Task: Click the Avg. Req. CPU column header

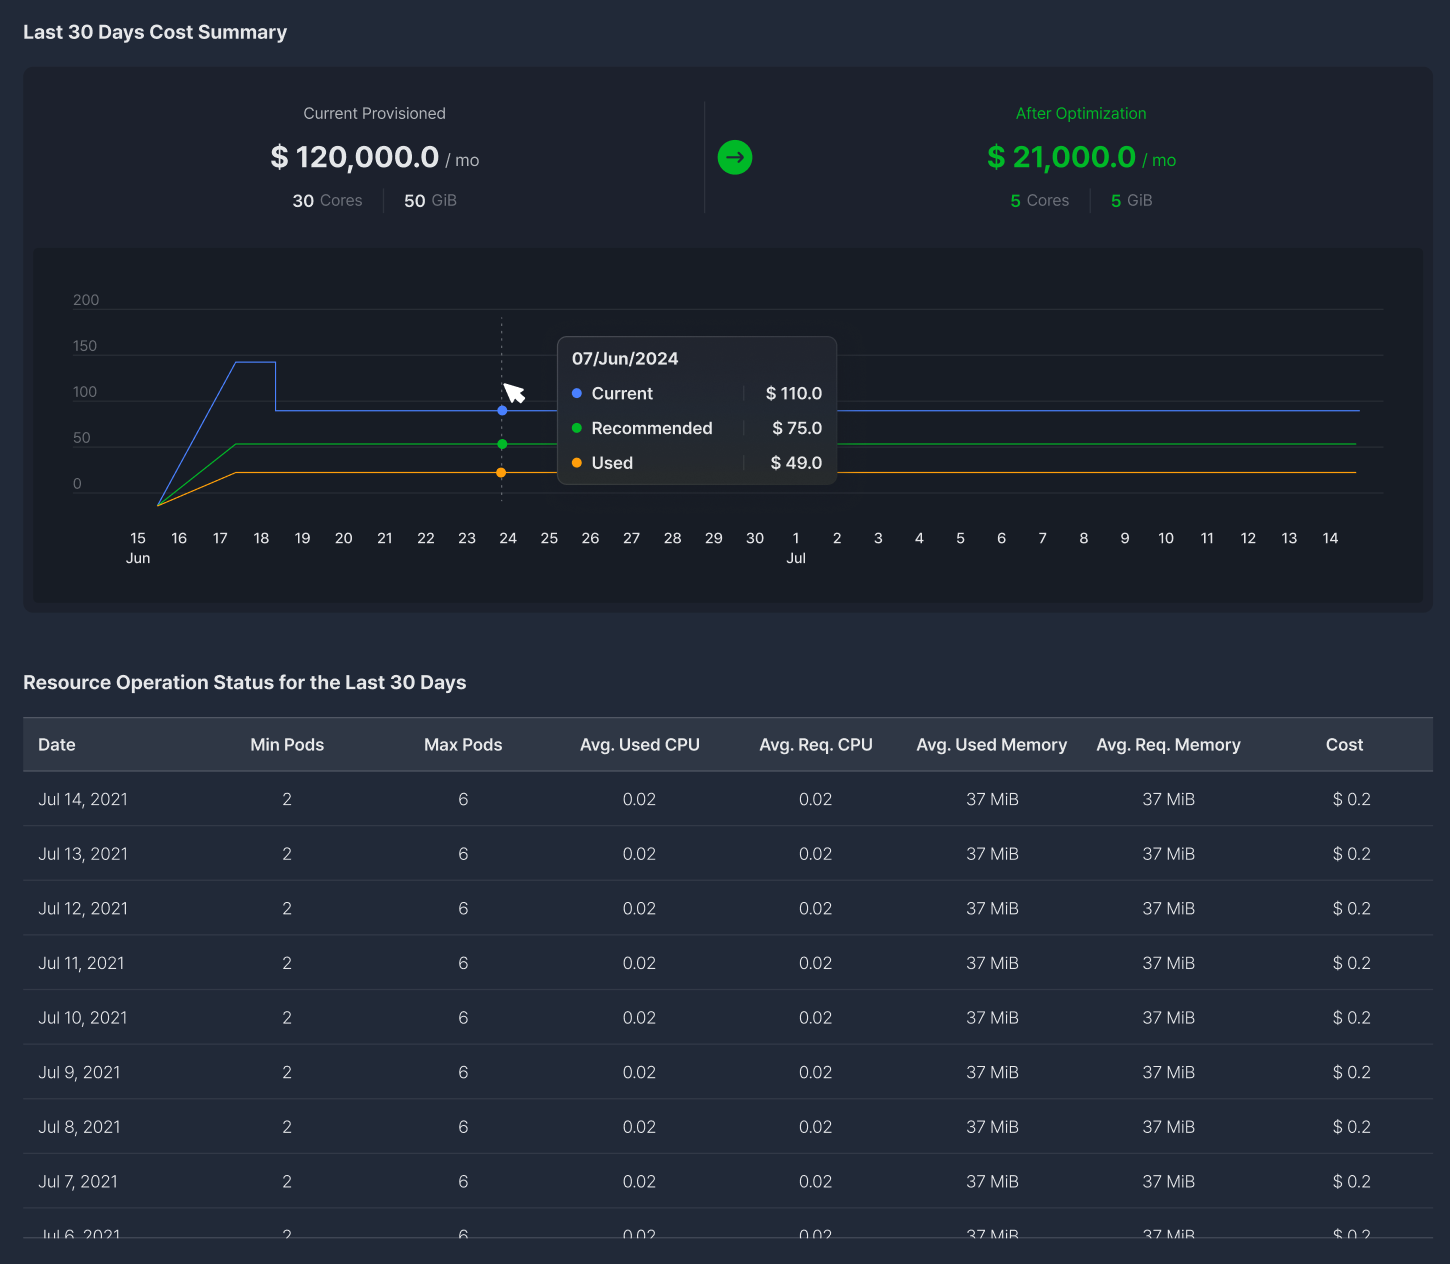Action: pos(815,745)
